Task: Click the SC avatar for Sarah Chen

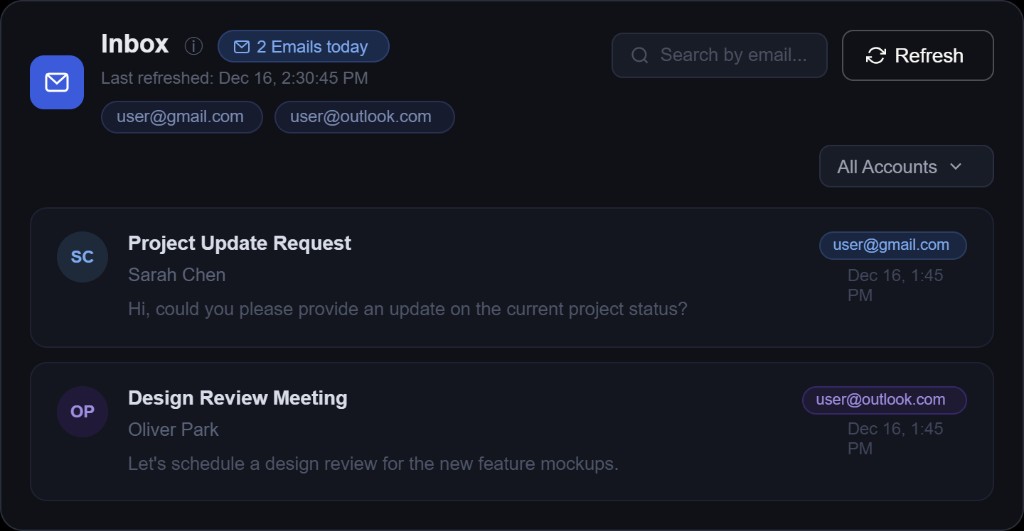Action: 82,257
